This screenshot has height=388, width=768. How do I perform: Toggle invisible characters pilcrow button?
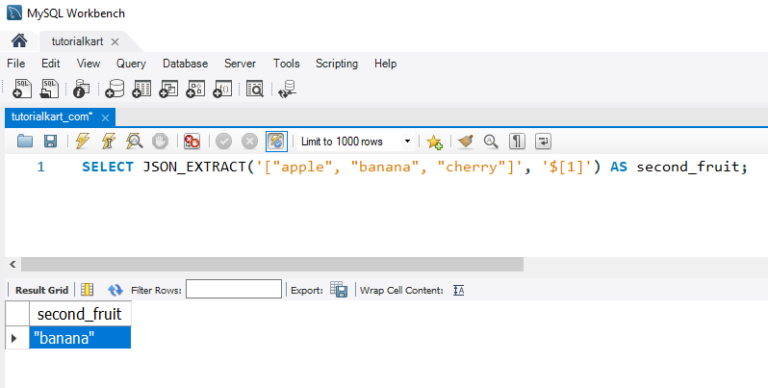pos(517,142)
